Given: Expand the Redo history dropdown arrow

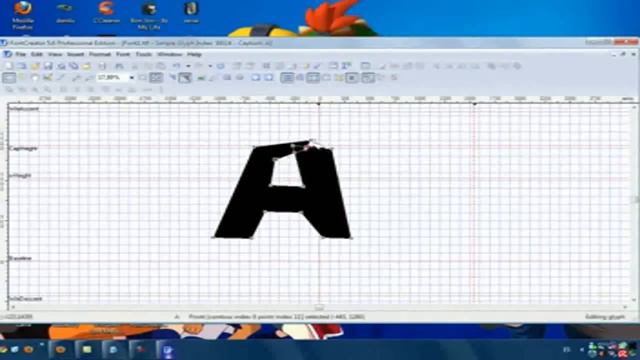Looking at the screenshot, I should (x=210, y=66).
